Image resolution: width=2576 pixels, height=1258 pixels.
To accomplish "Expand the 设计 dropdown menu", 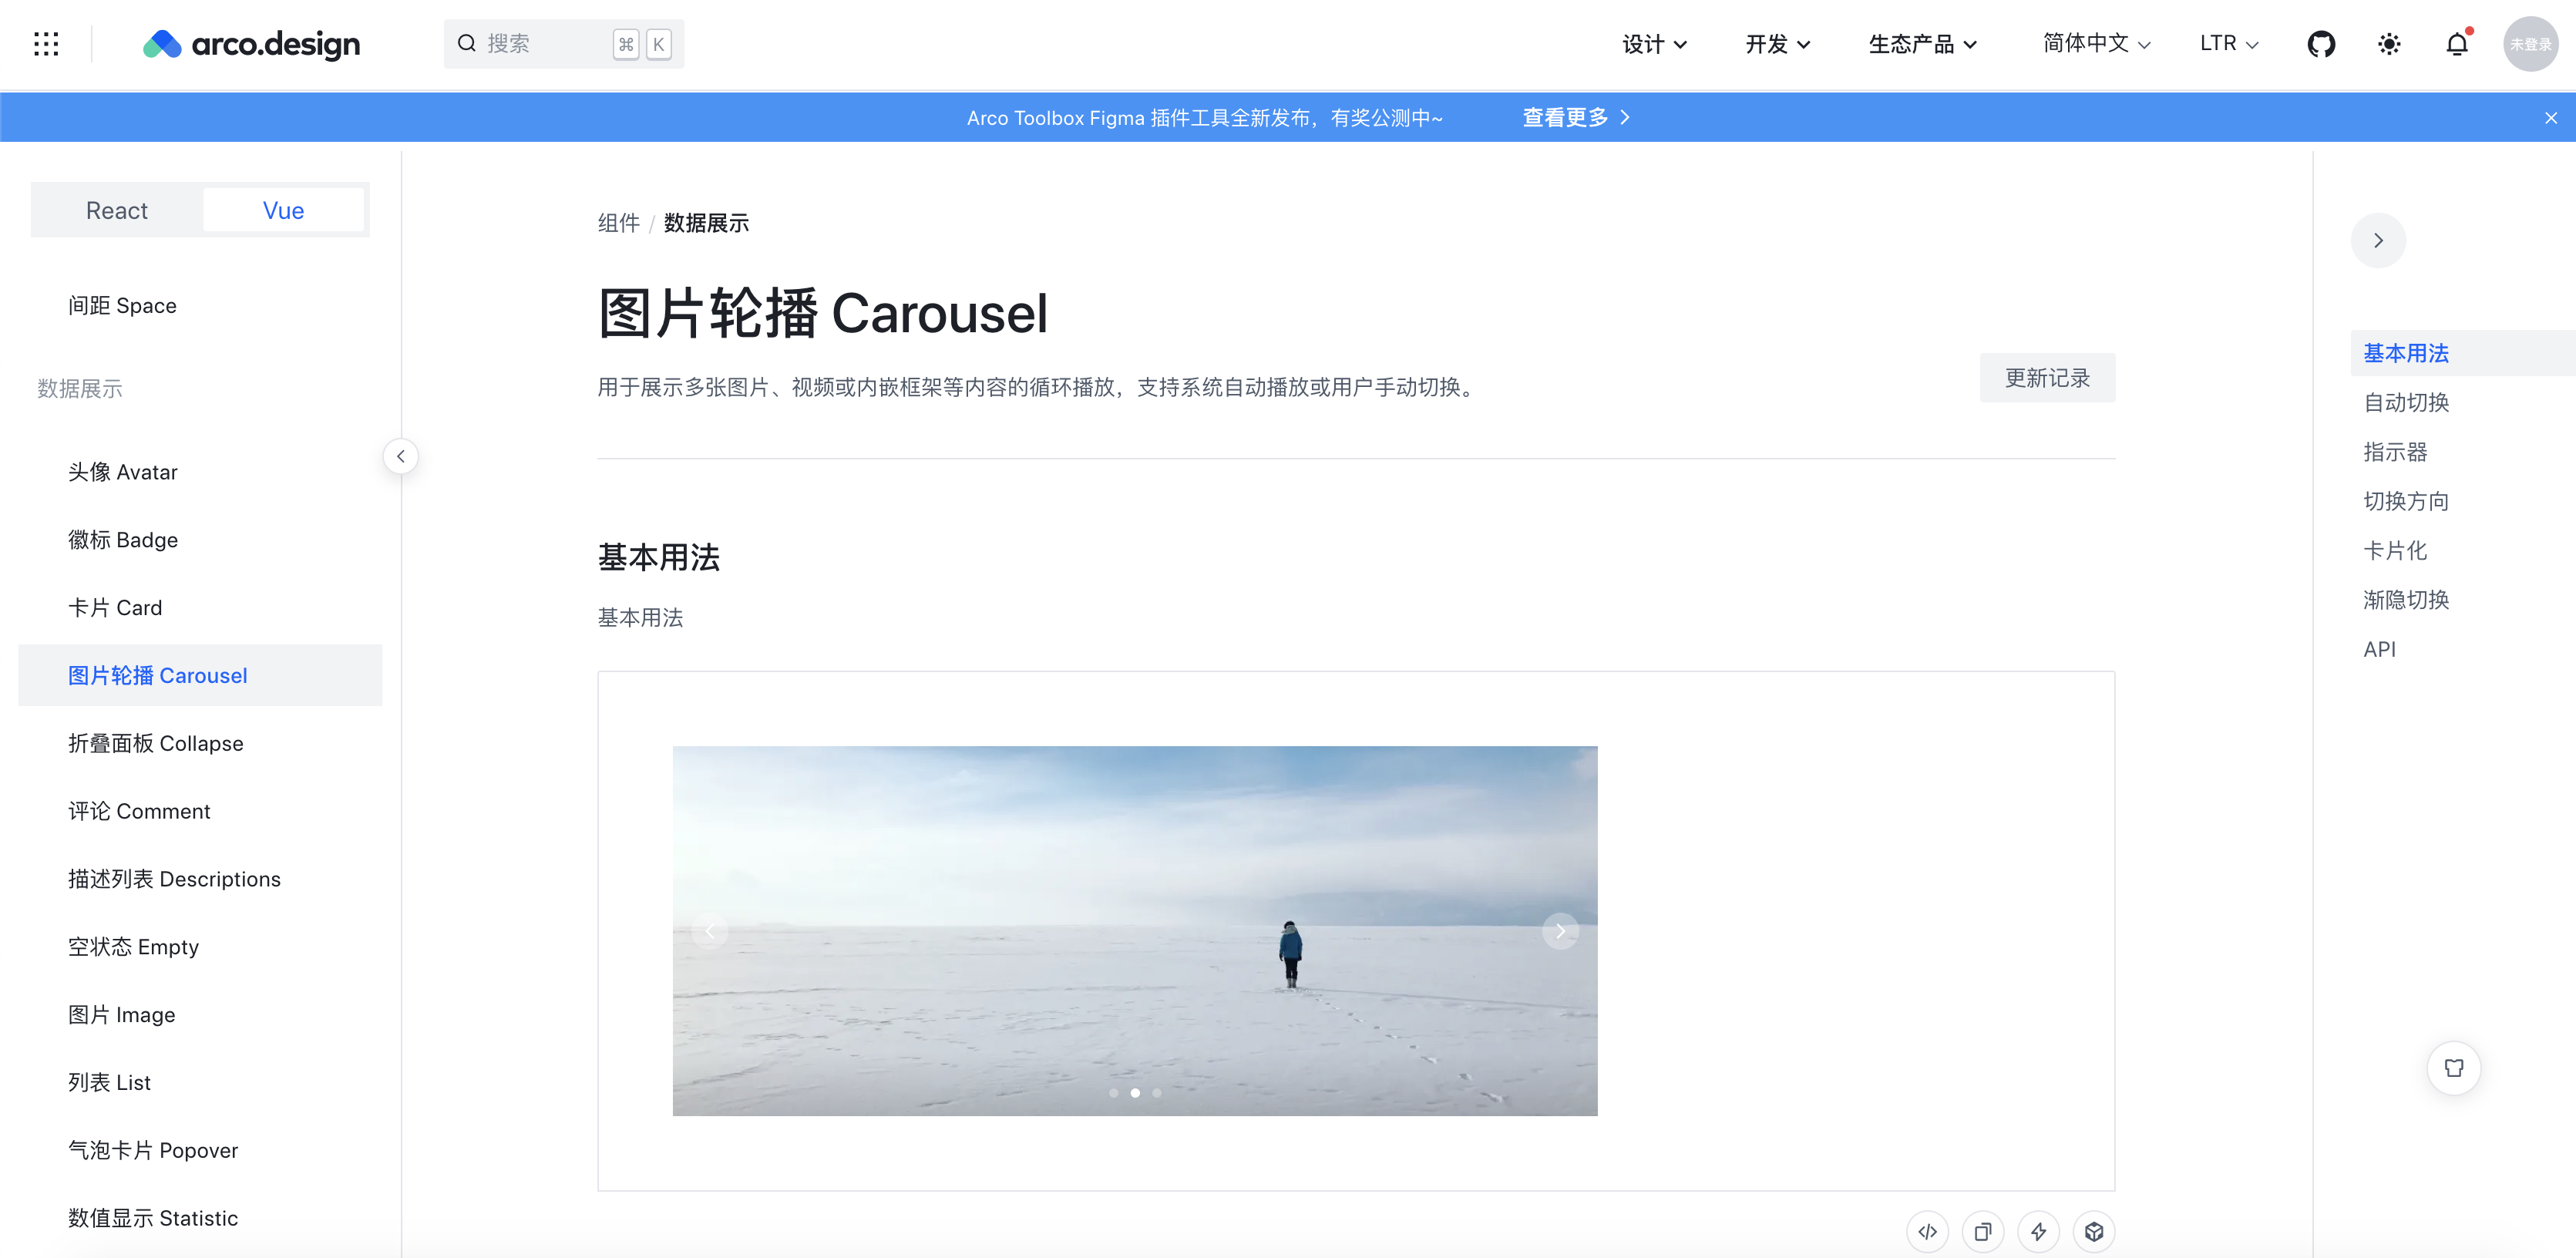I will point(1654,44).
